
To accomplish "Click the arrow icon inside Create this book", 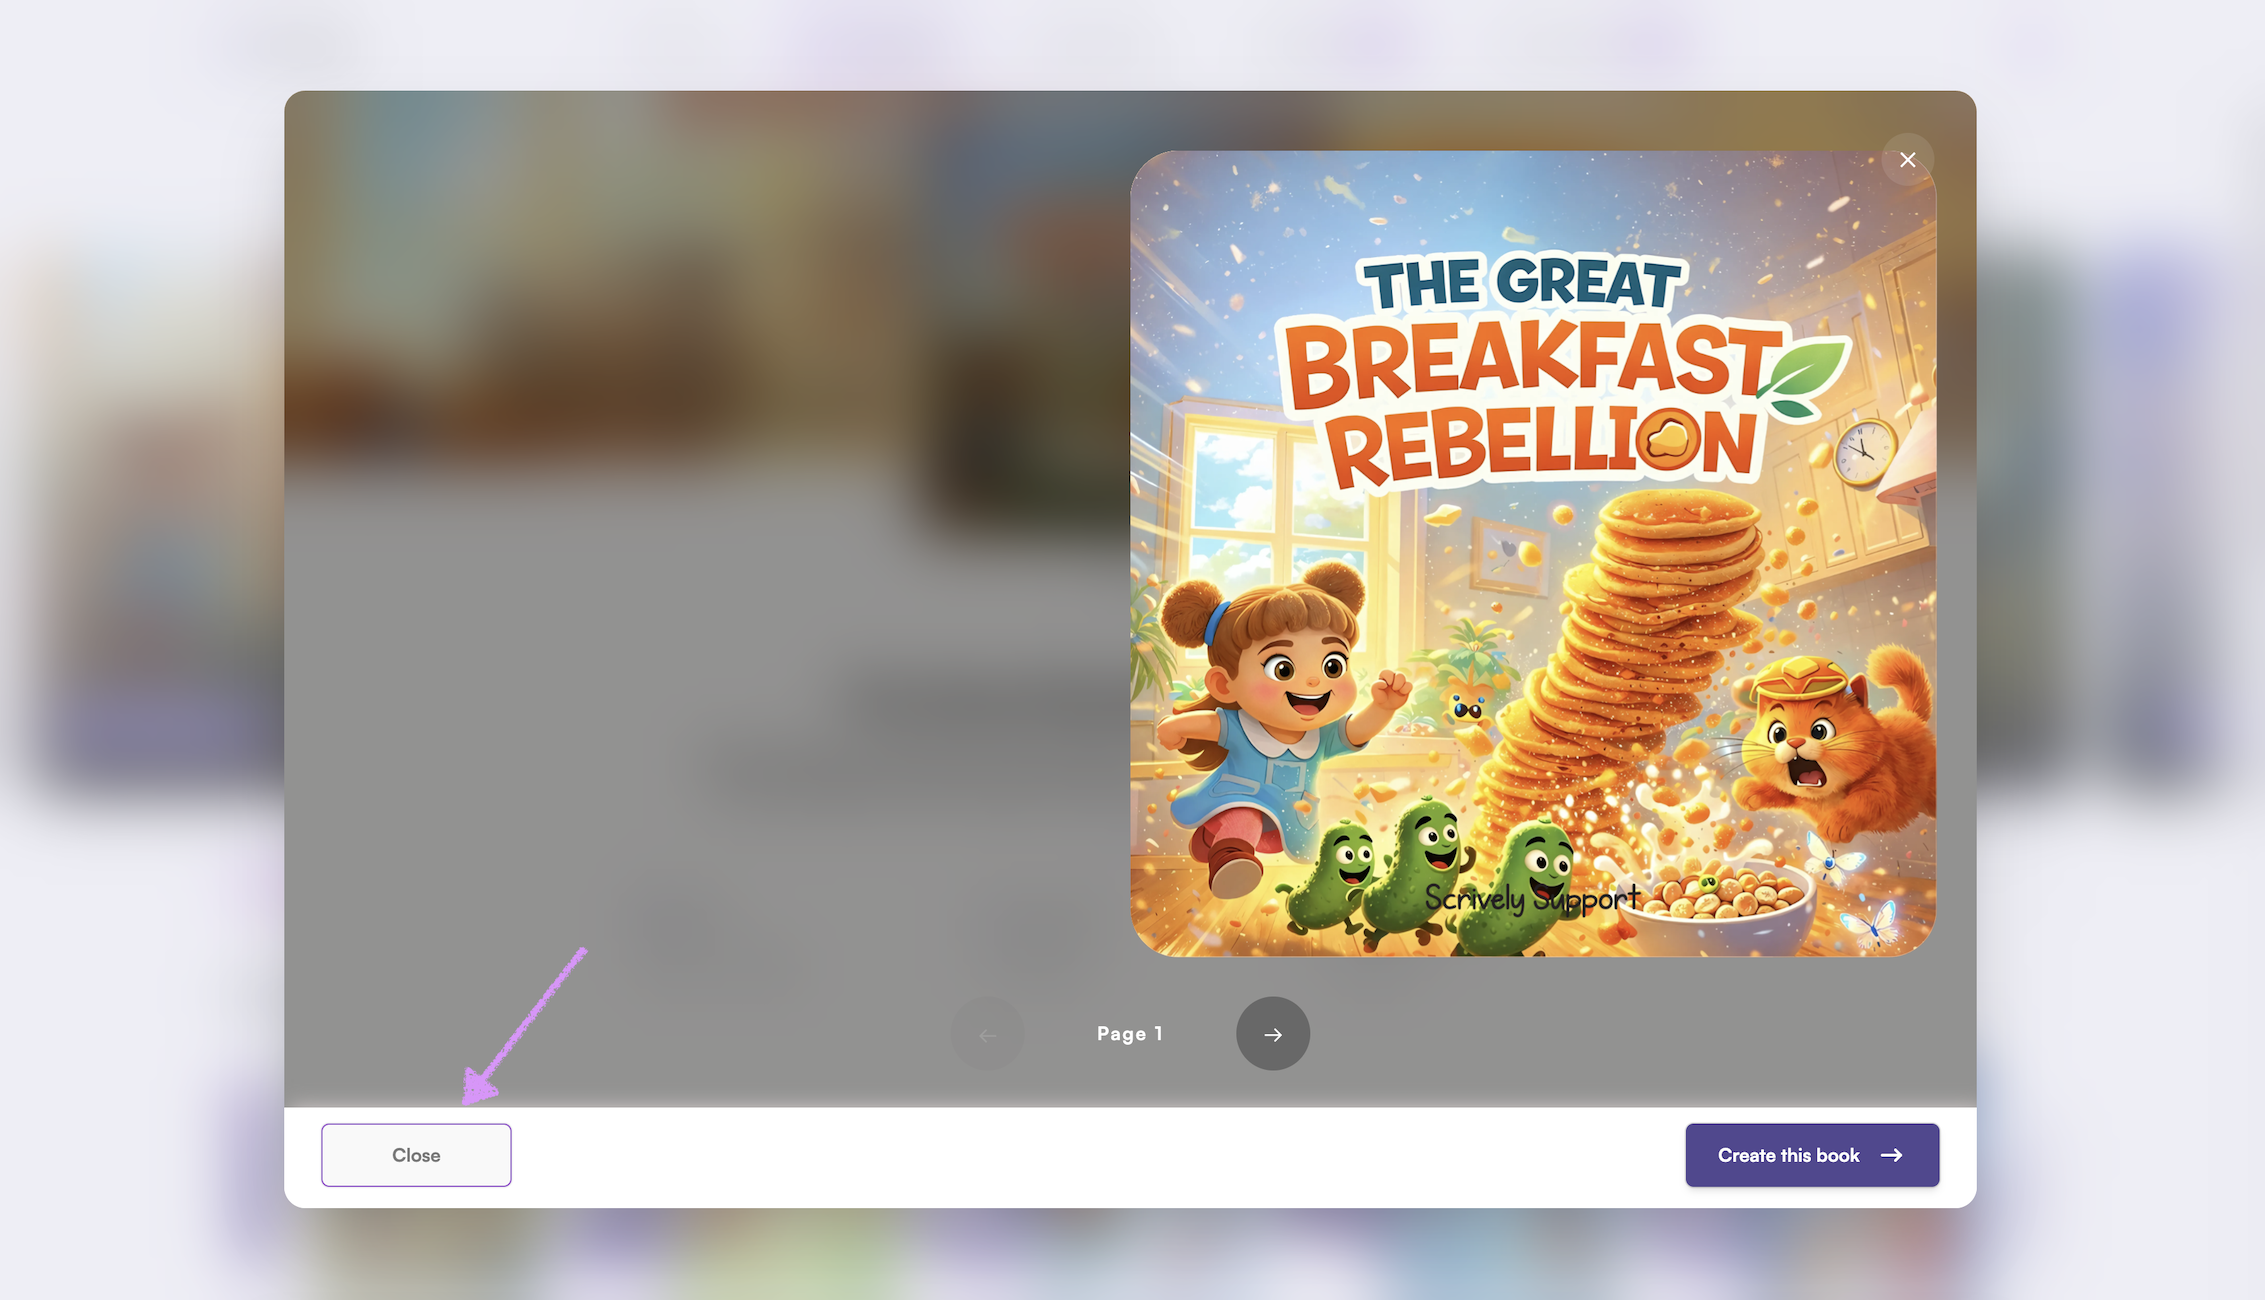I will coord(1891,1155).
